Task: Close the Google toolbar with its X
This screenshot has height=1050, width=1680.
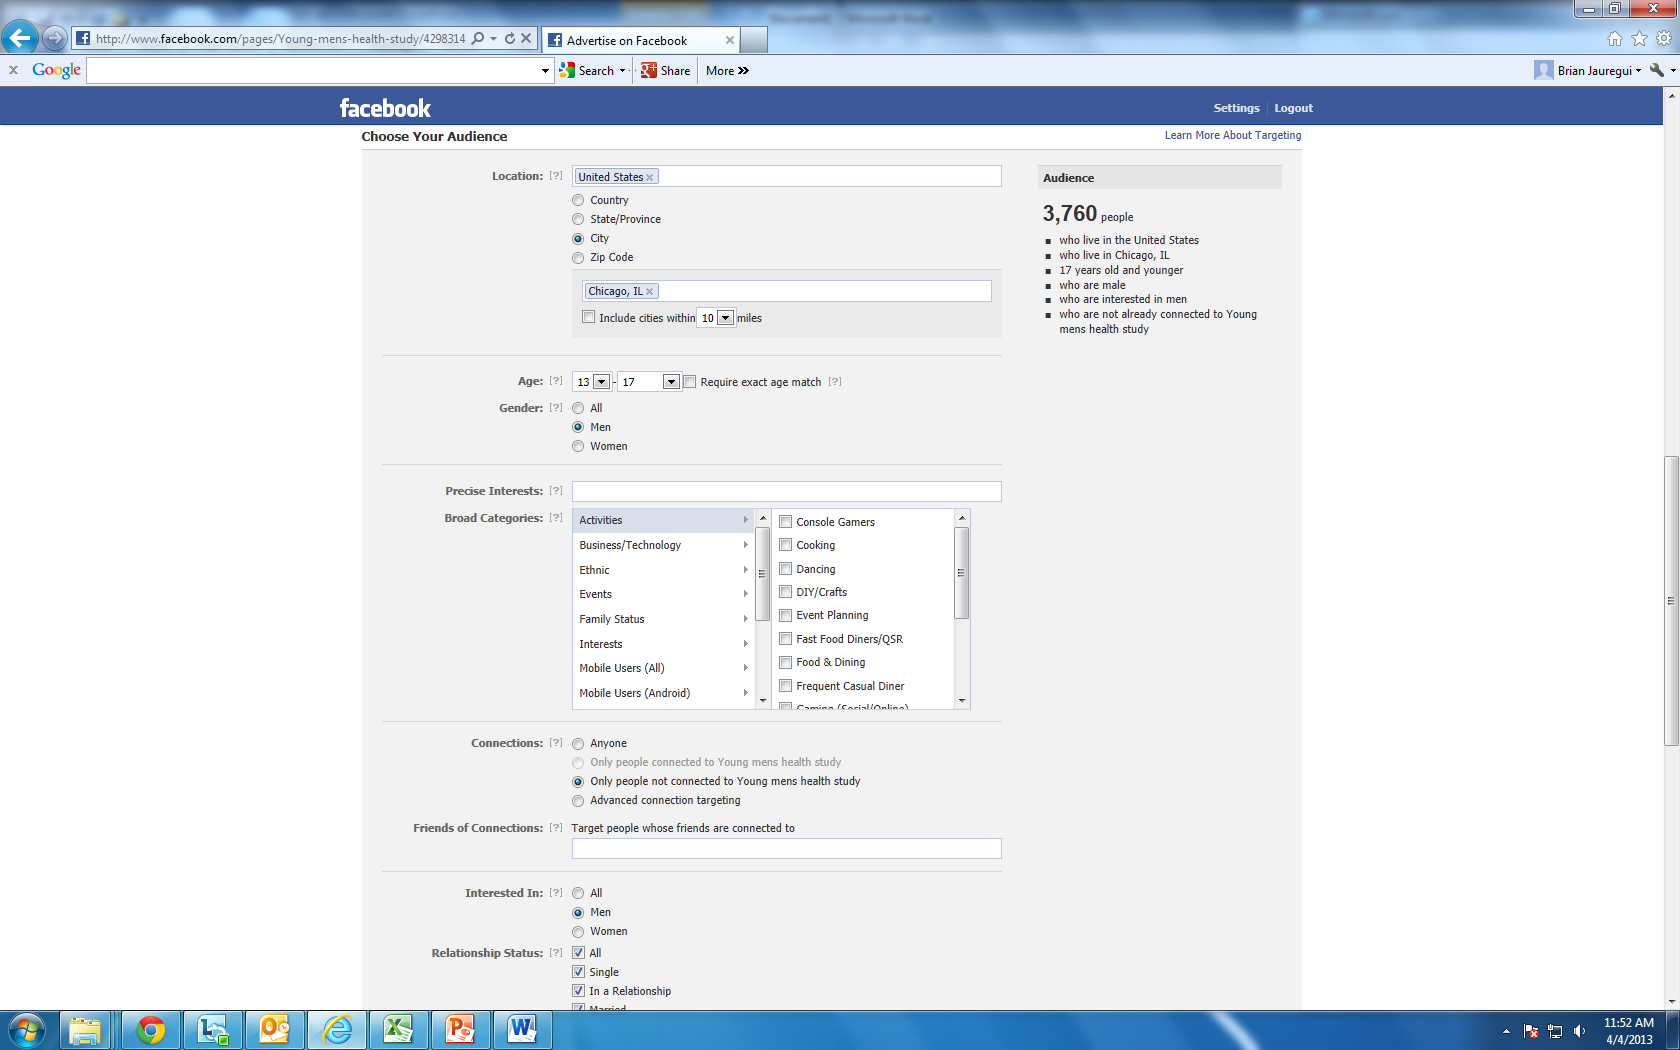Action: (13, 70)
